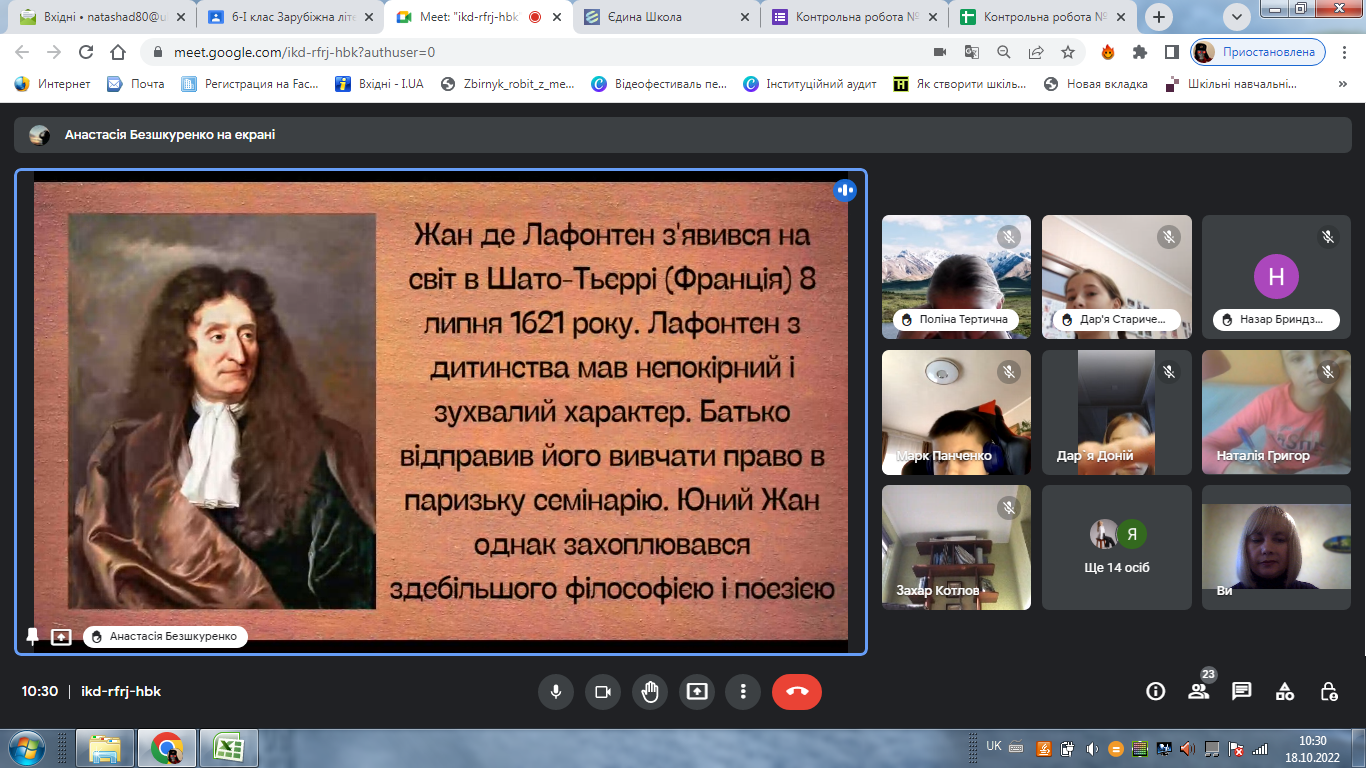Click the flame extension icon
Image resolution: width=1366 pixels, height=768 pixels.
pyautogui.click(x=1108, y=52)
